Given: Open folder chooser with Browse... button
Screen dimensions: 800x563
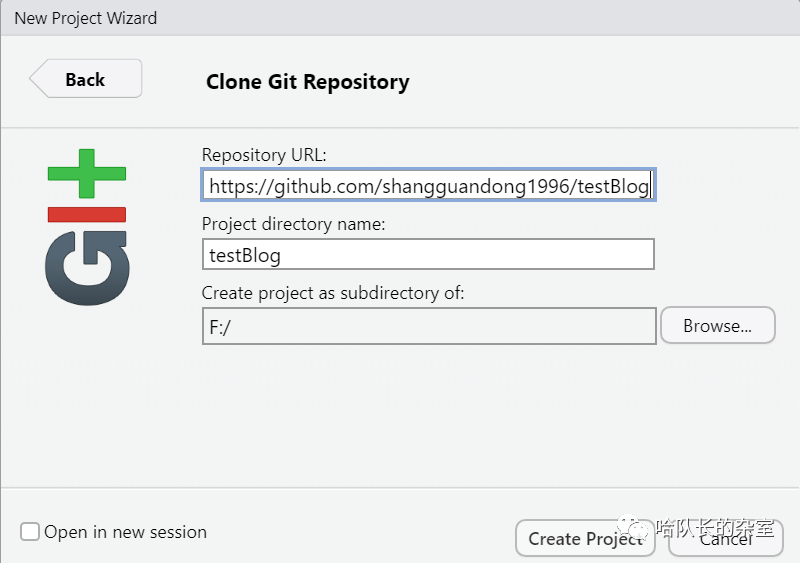Looking at the screenshot, I should point(718,325).
